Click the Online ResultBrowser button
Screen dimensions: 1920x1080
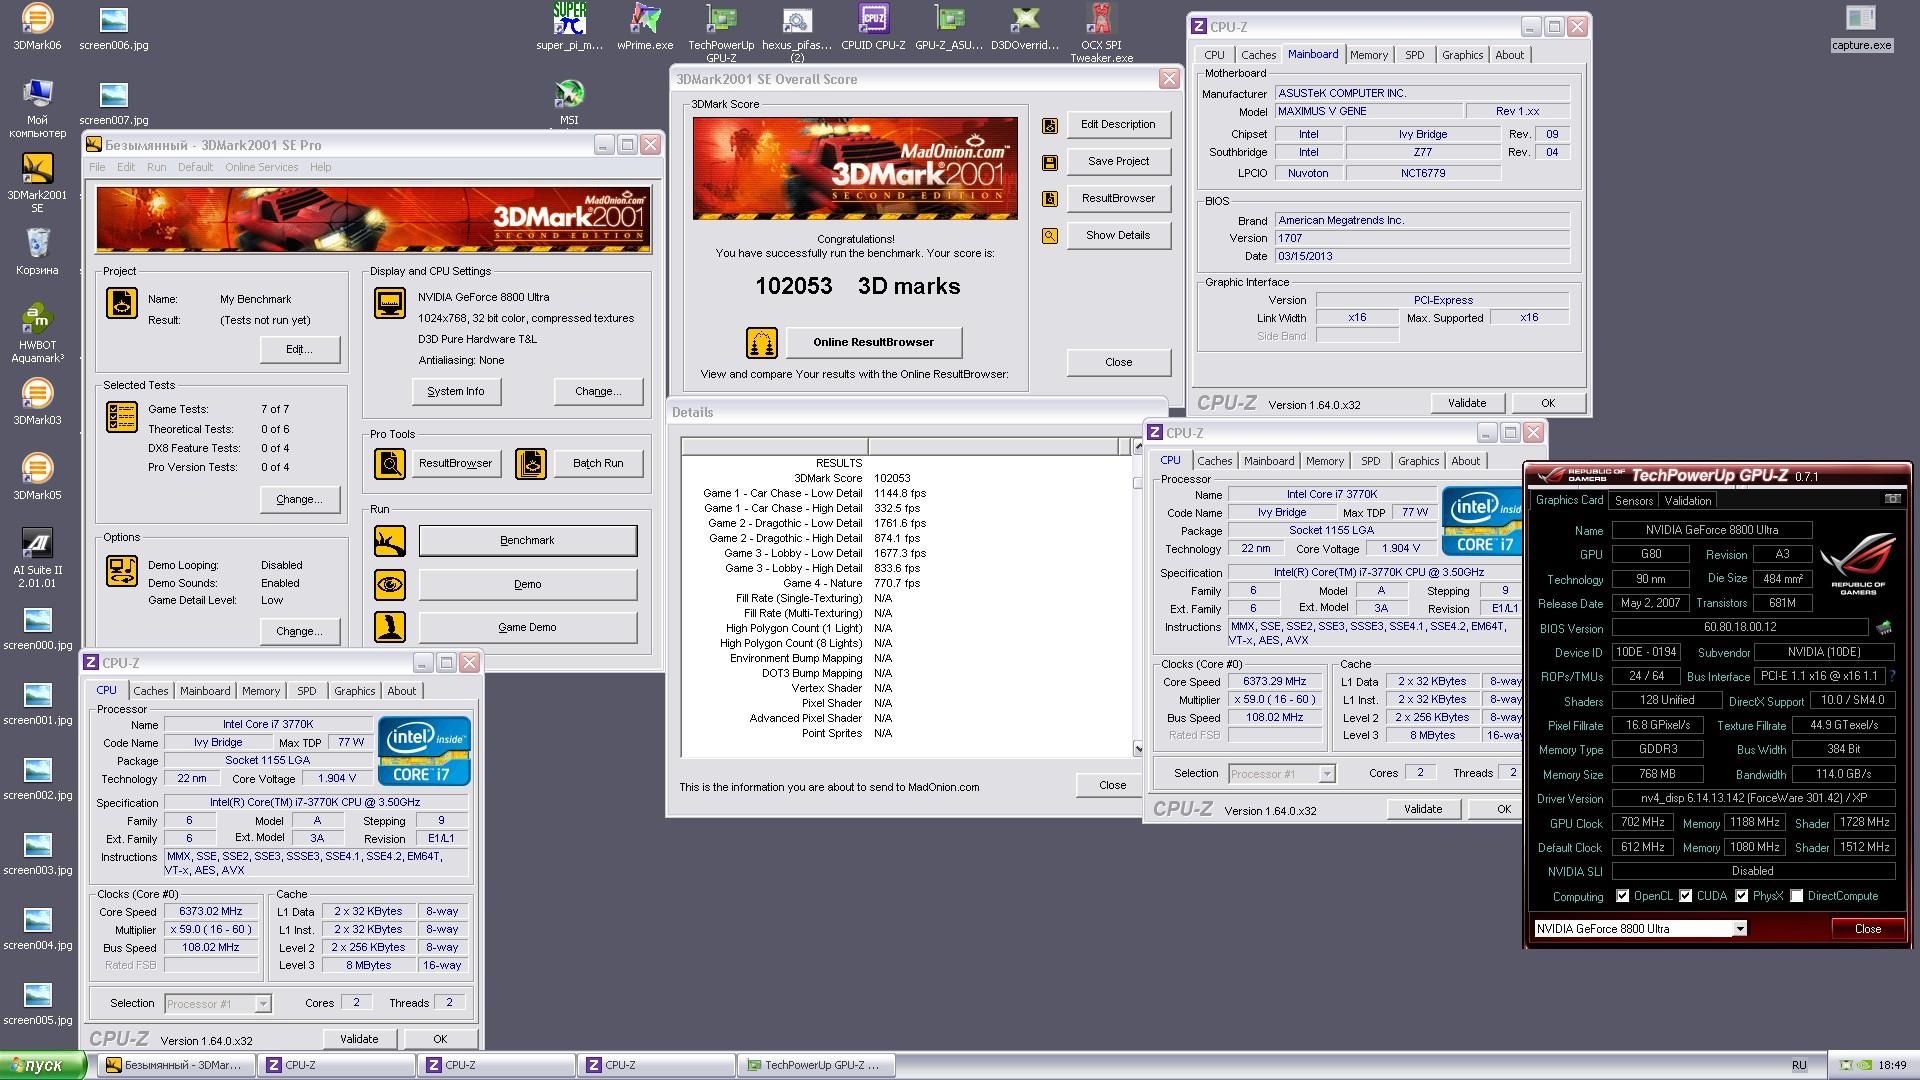(873, 343)
